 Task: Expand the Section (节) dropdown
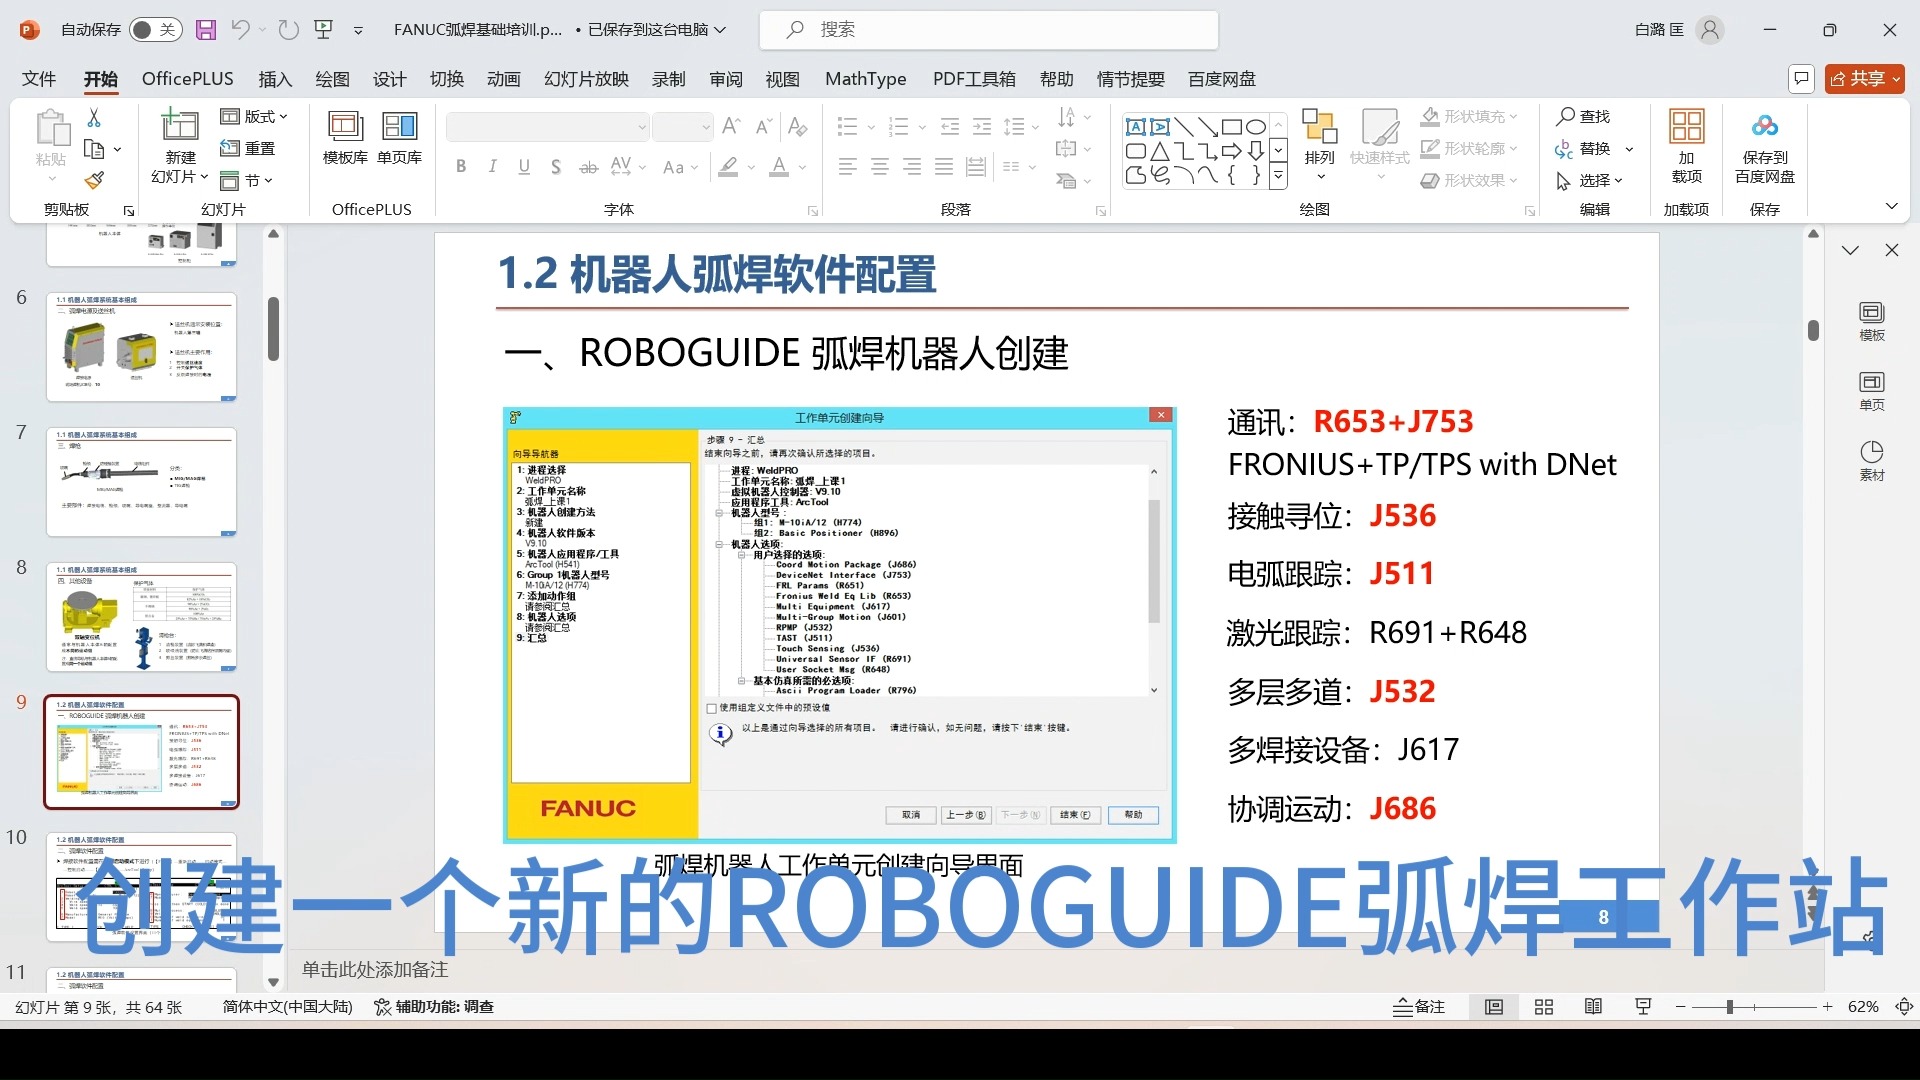coord(246,181)
